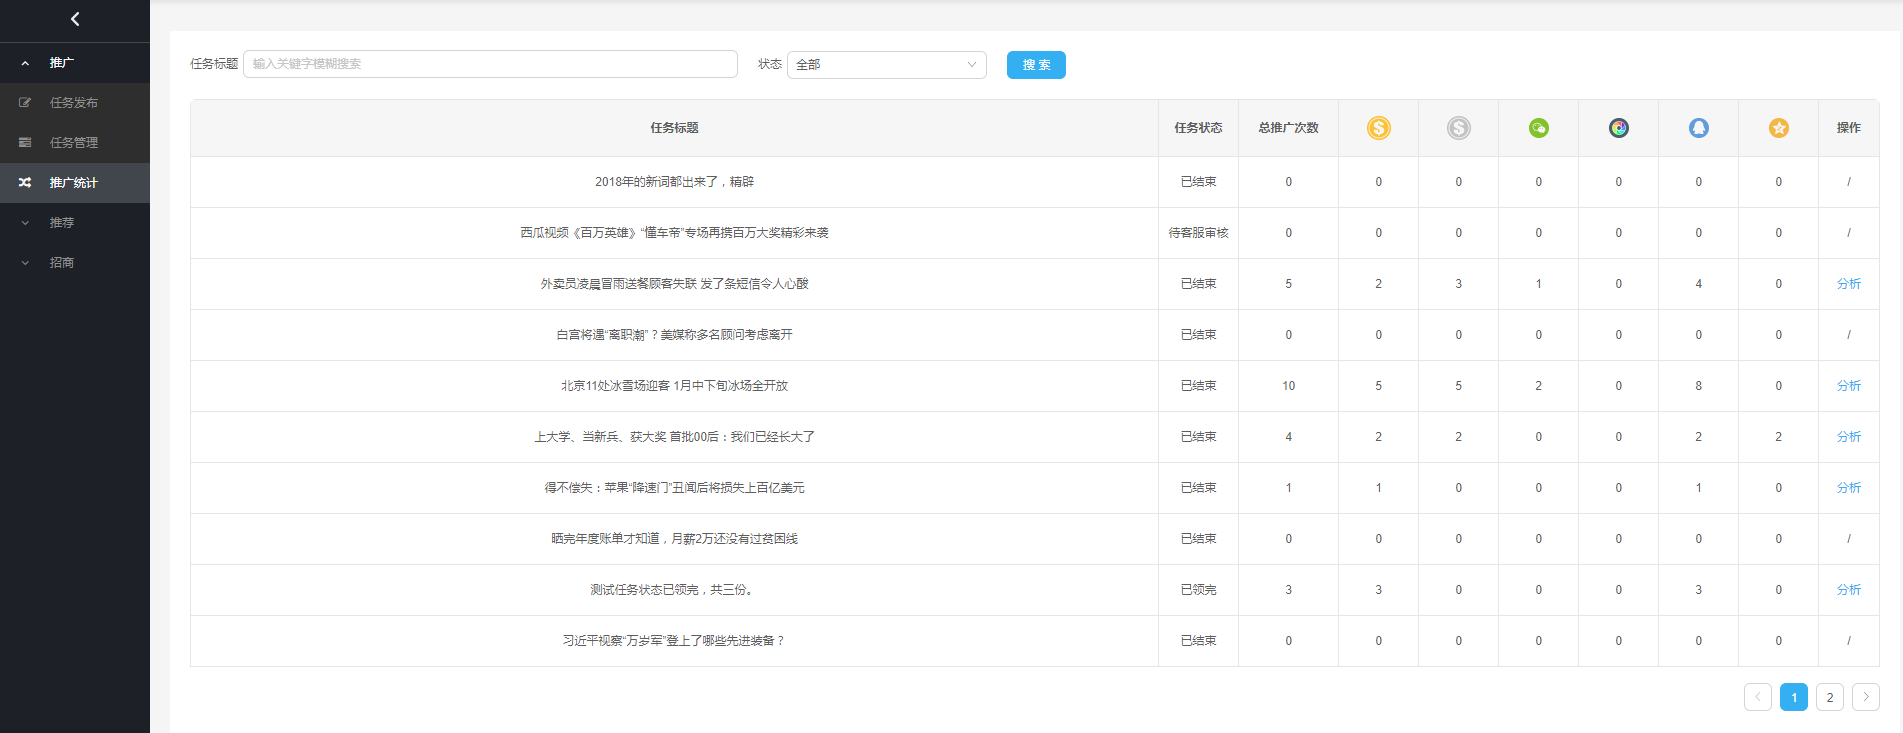Expand the 招商 sidebar section
Image resolution: width=1903 pixels, height=733 pixels.
click(25, 263)
